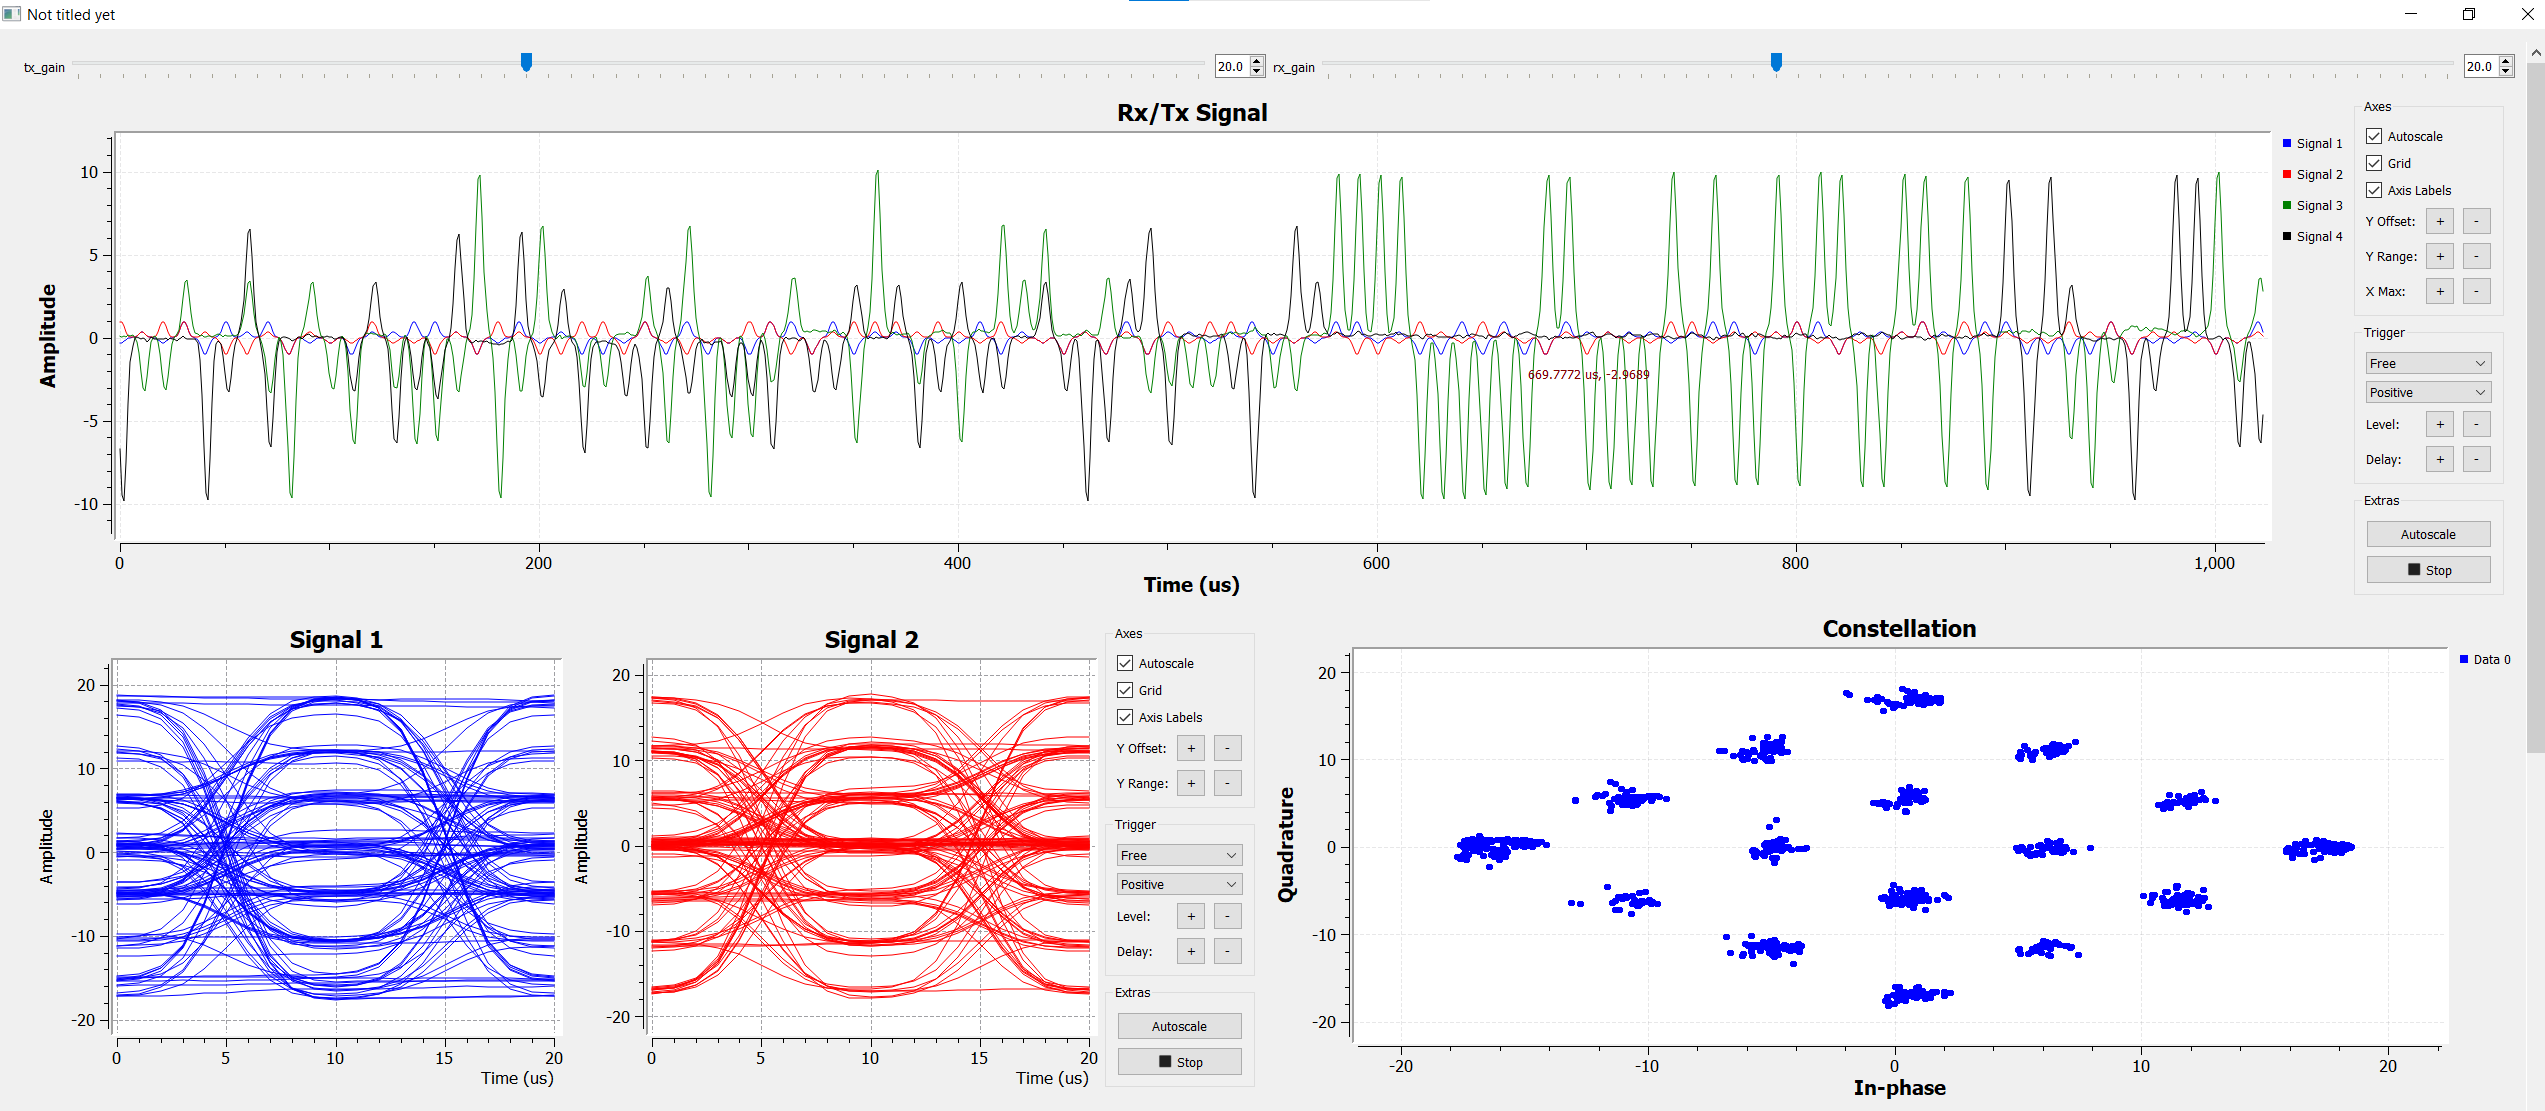Click the Signal 2 eye diagram title
Screen dimensions: 2545x1111
click(x=871, y=640)
